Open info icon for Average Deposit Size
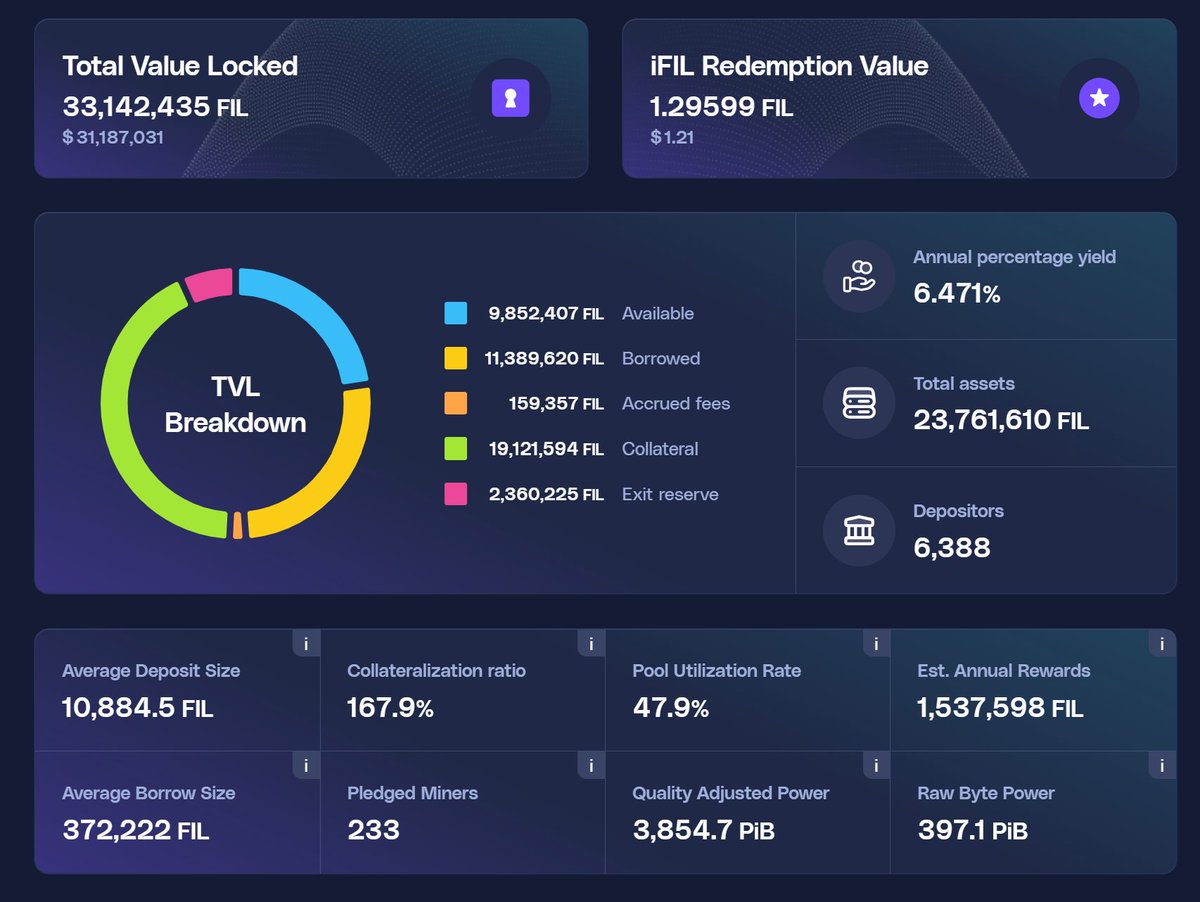1200x902 pixels. point(306,643)
